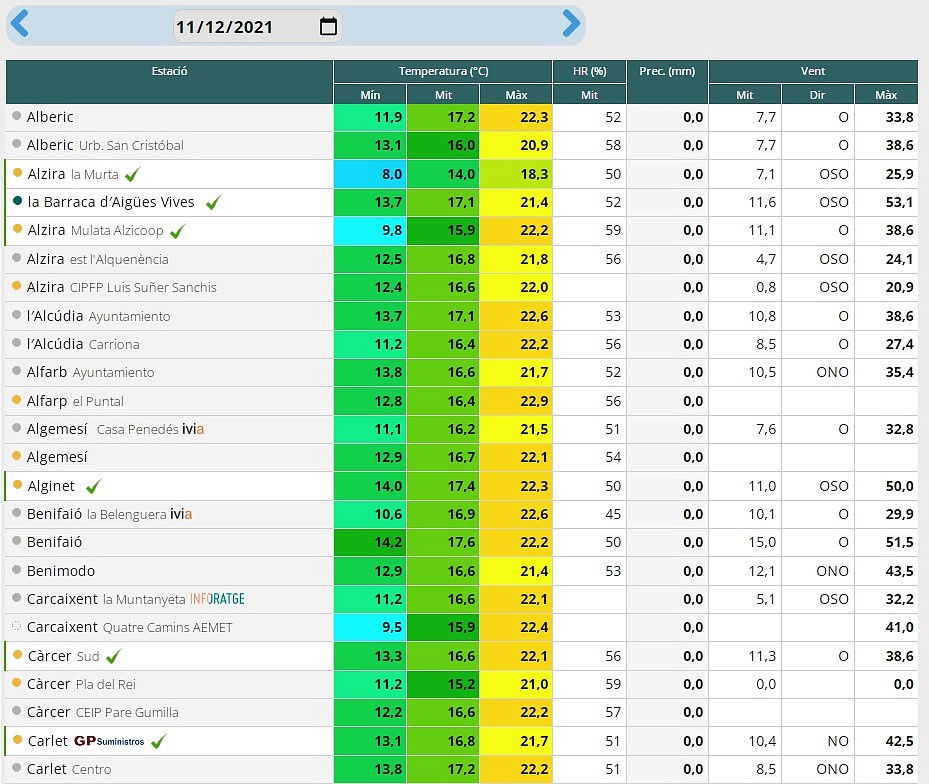Sort by temperature Màx column header
This screenshot has height=784, width=929.
click(x=516, y=95)
